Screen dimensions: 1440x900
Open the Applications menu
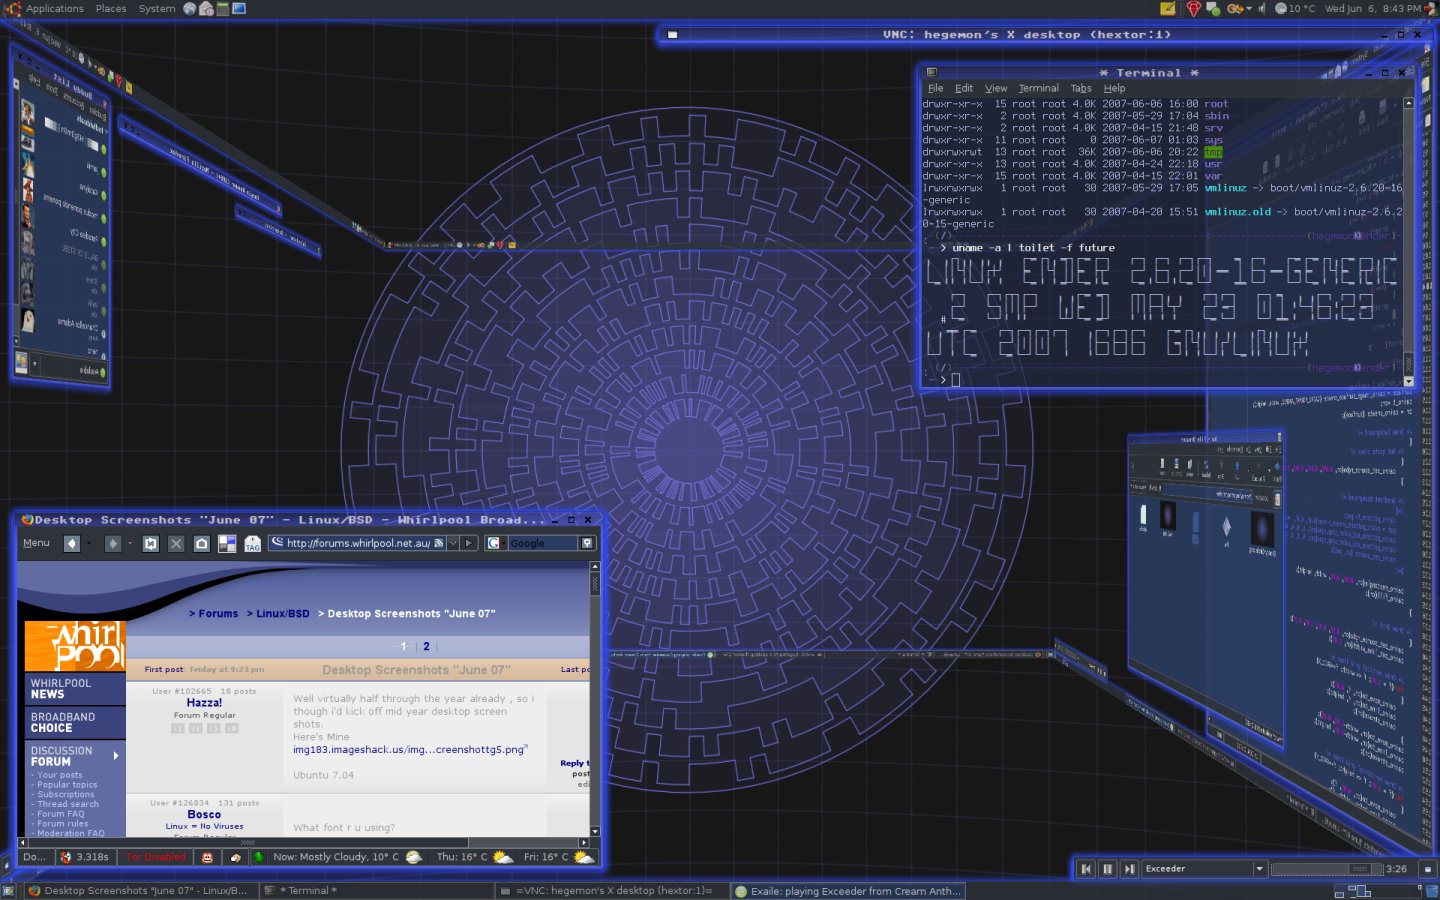tap(54, 8)
